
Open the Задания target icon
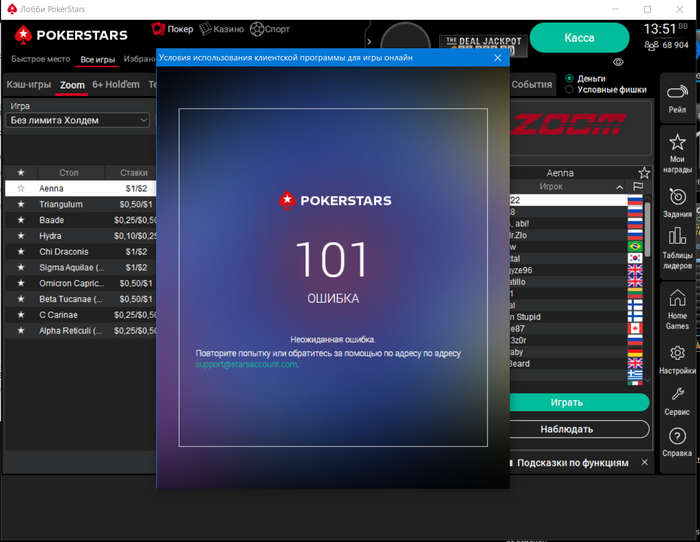tap(677, 196)
